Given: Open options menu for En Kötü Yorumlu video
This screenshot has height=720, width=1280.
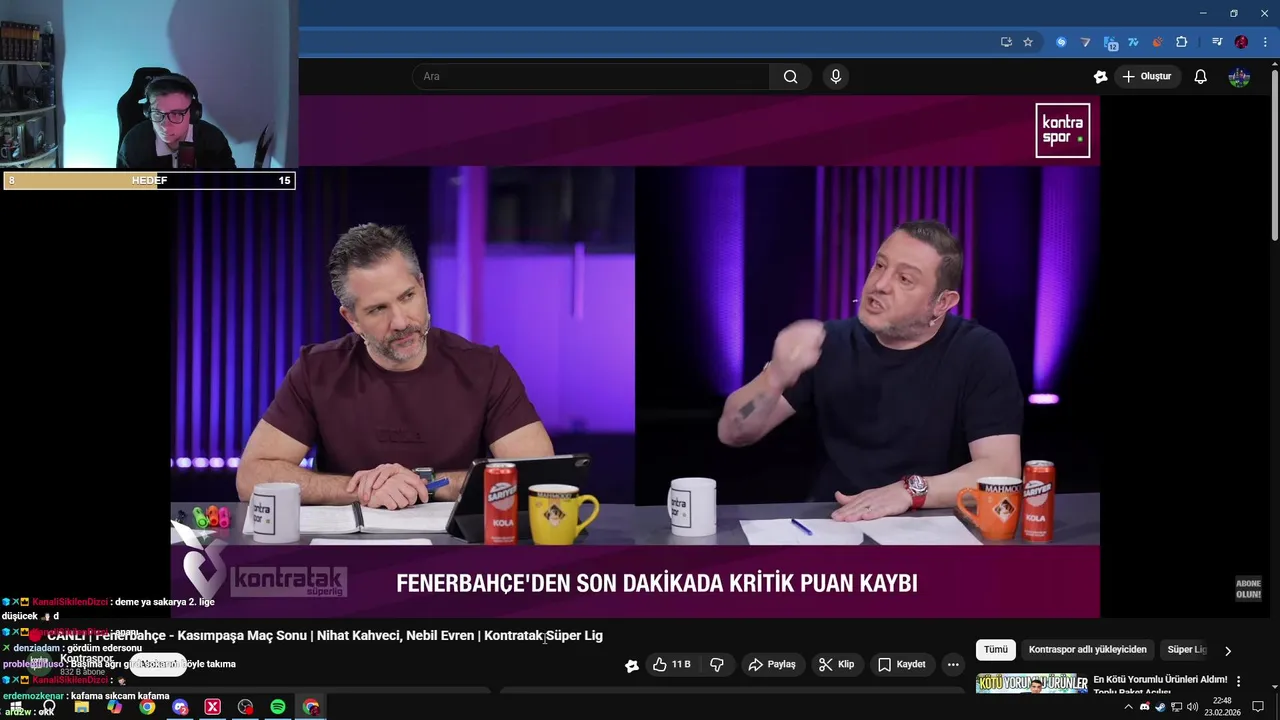Looking at the screenshot, I should pyautogui.click(x=1238, y=681).
